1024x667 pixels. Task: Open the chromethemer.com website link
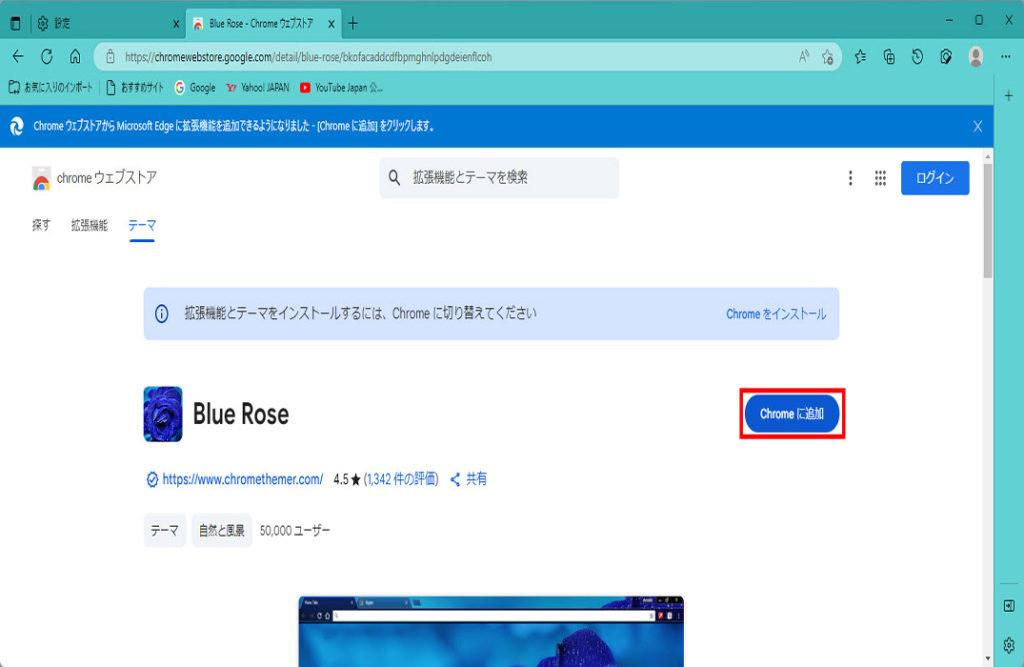[242, 479]
